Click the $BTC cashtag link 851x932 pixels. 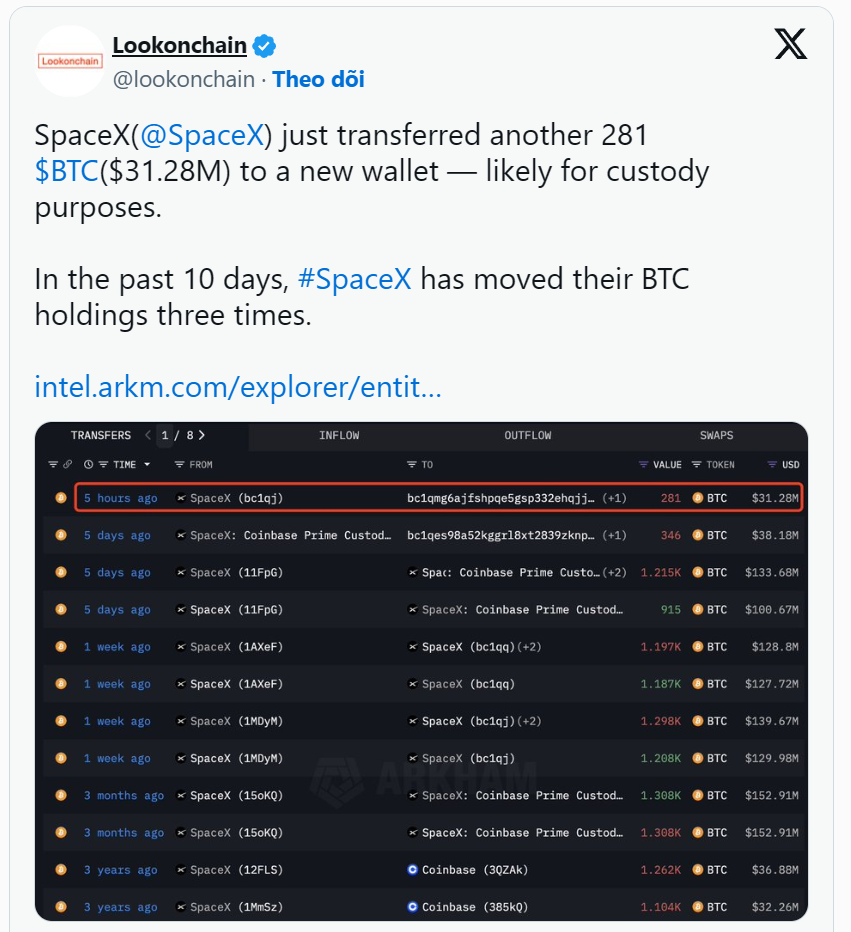click(66, 171)
